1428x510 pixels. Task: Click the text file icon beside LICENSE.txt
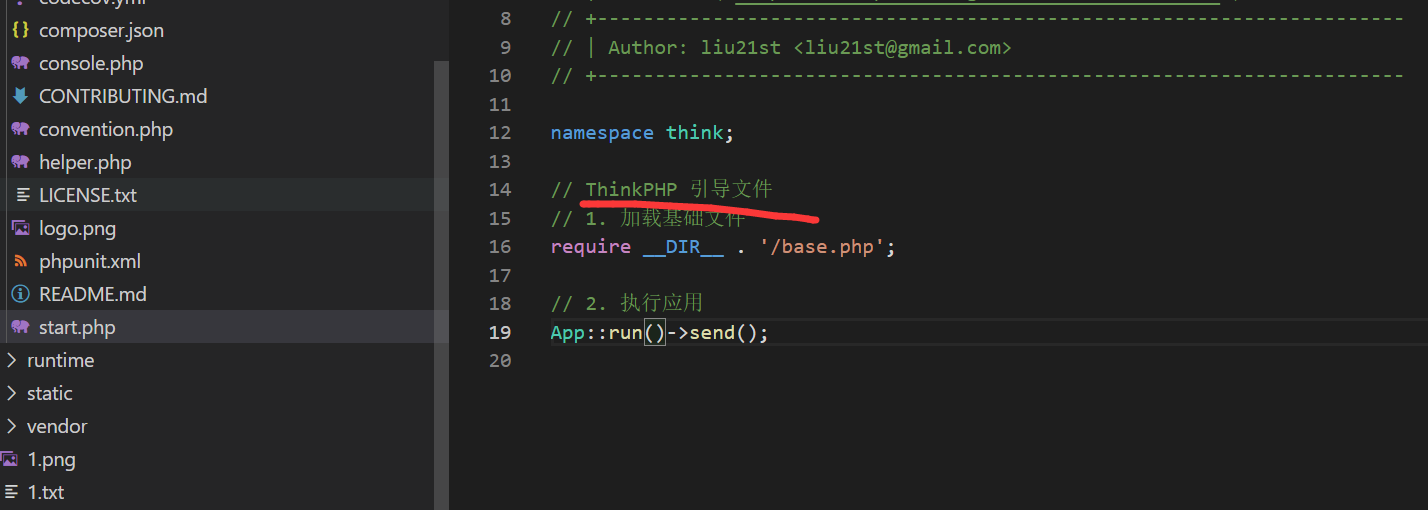coord(23,195)
